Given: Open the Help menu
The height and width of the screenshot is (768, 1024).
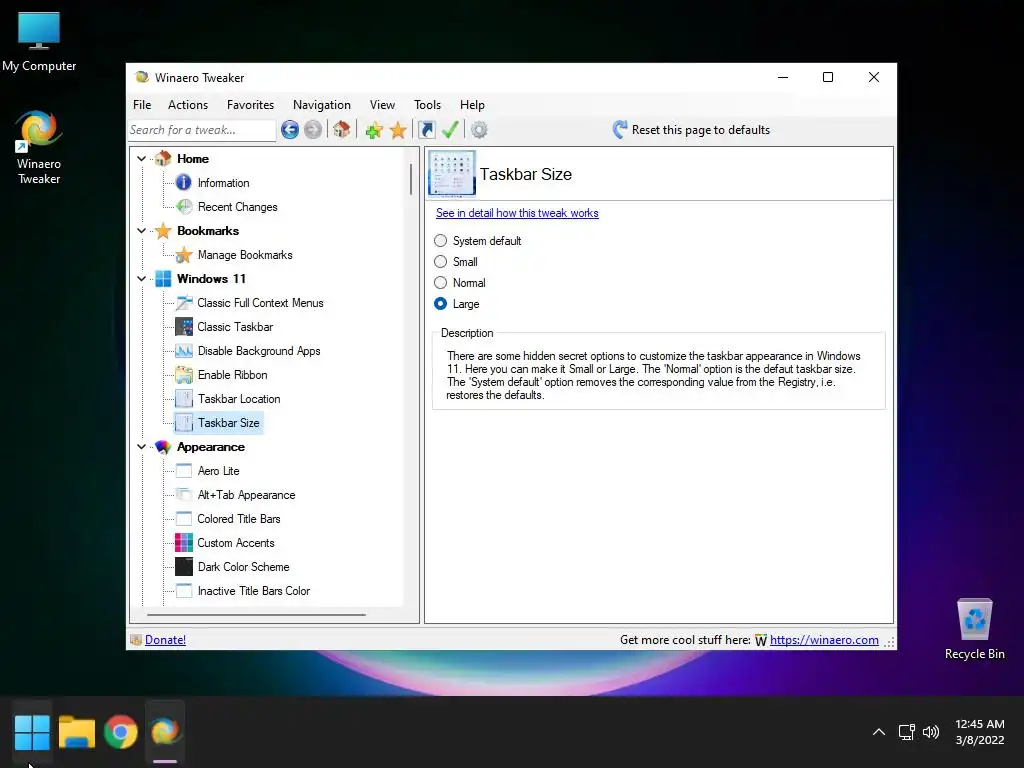Looking at the screenshot, I should 472,105.
